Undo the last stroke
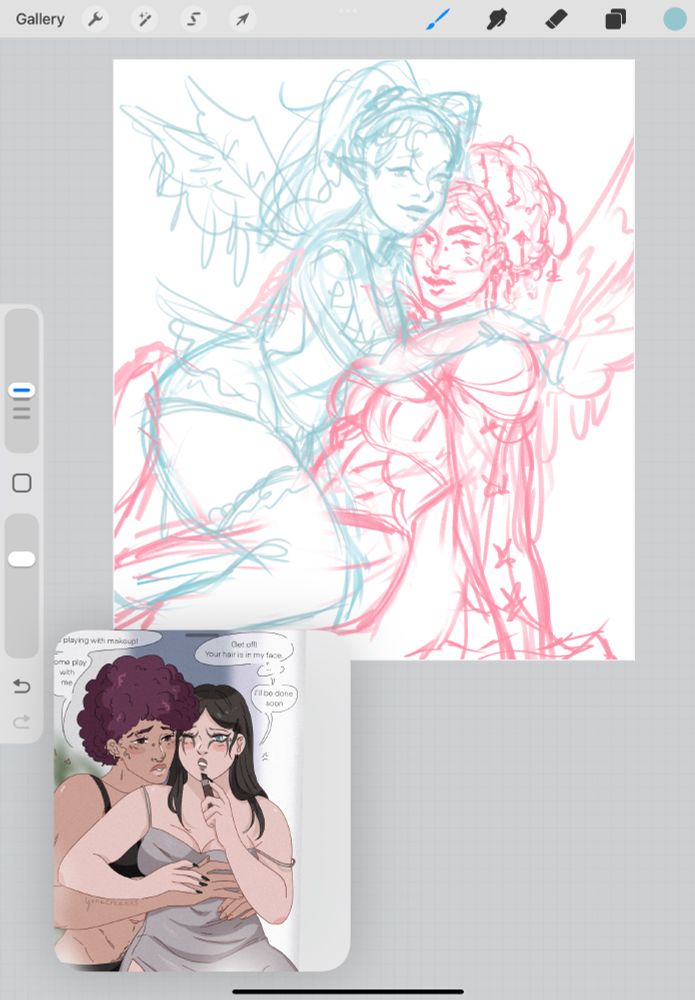The height and width of the screenshot is (1000, 695). click(22, 686)
